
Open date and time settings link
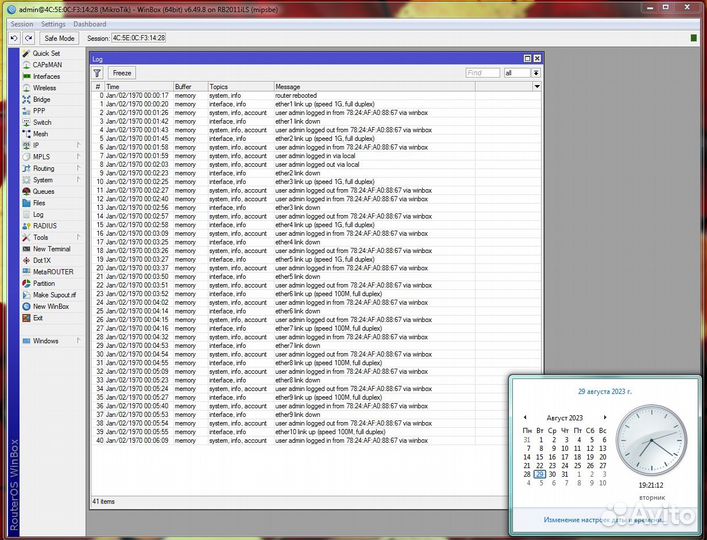603,520
